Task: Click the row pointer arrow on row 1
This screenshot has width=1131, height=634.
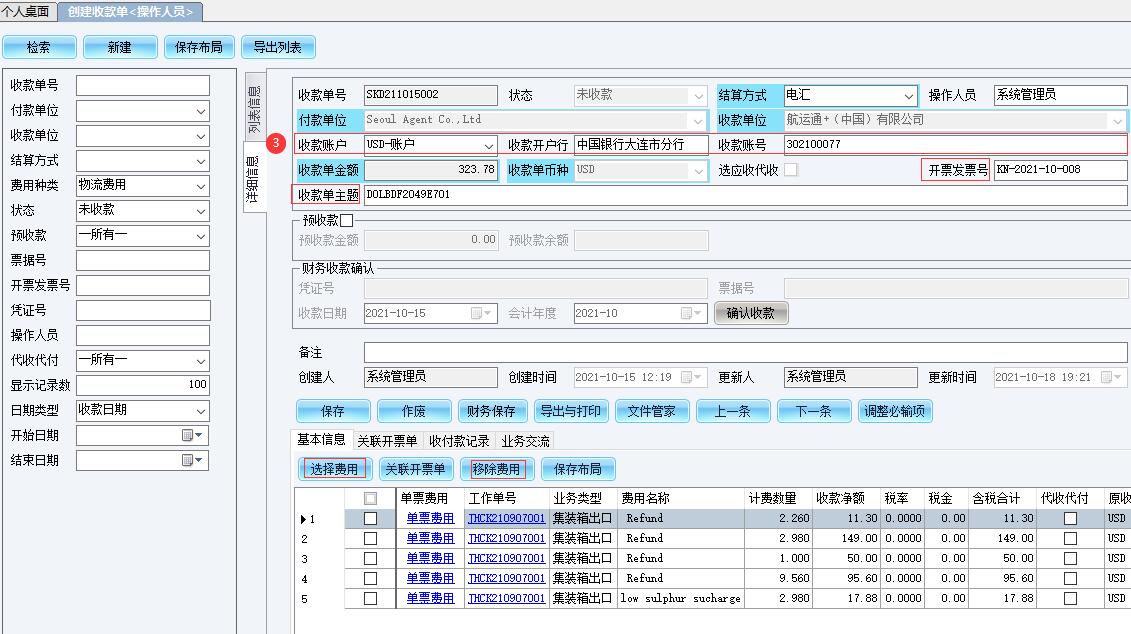Action: tap(304, 519)
